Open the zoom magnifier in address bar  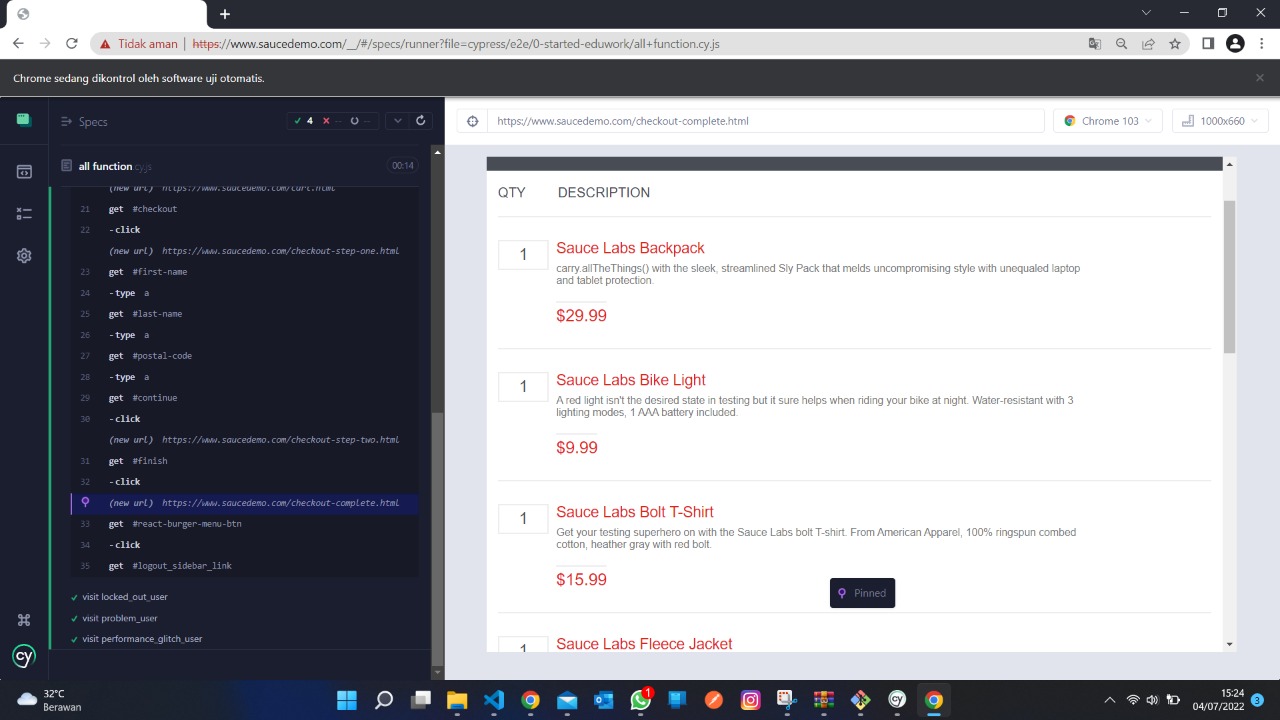click(x=1121, y=44)
